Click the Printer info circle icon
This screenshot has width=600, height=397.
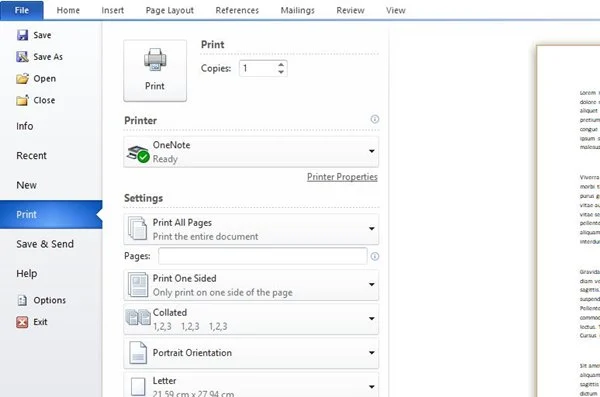375,119
